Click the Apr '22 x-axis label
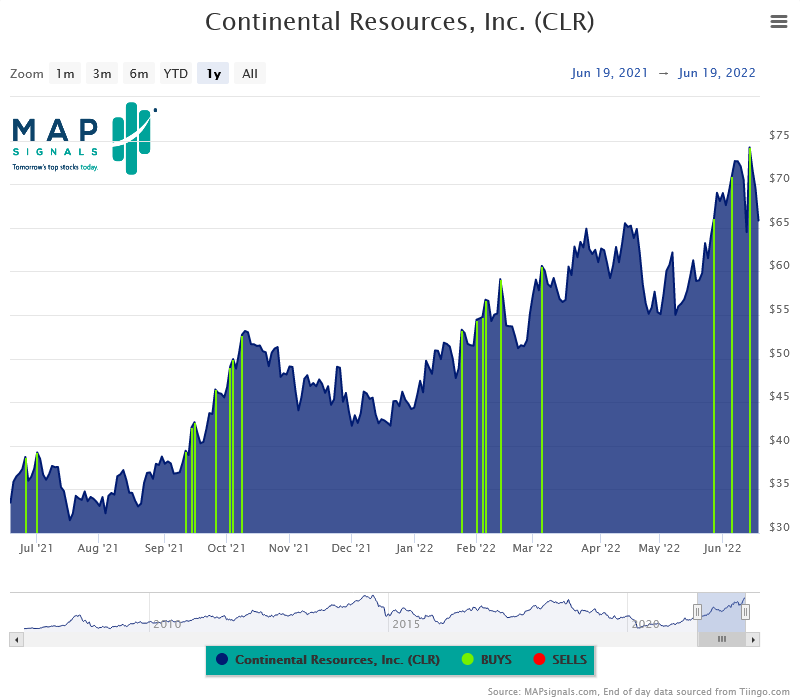 pyautogui.click(x=601, y=548)
